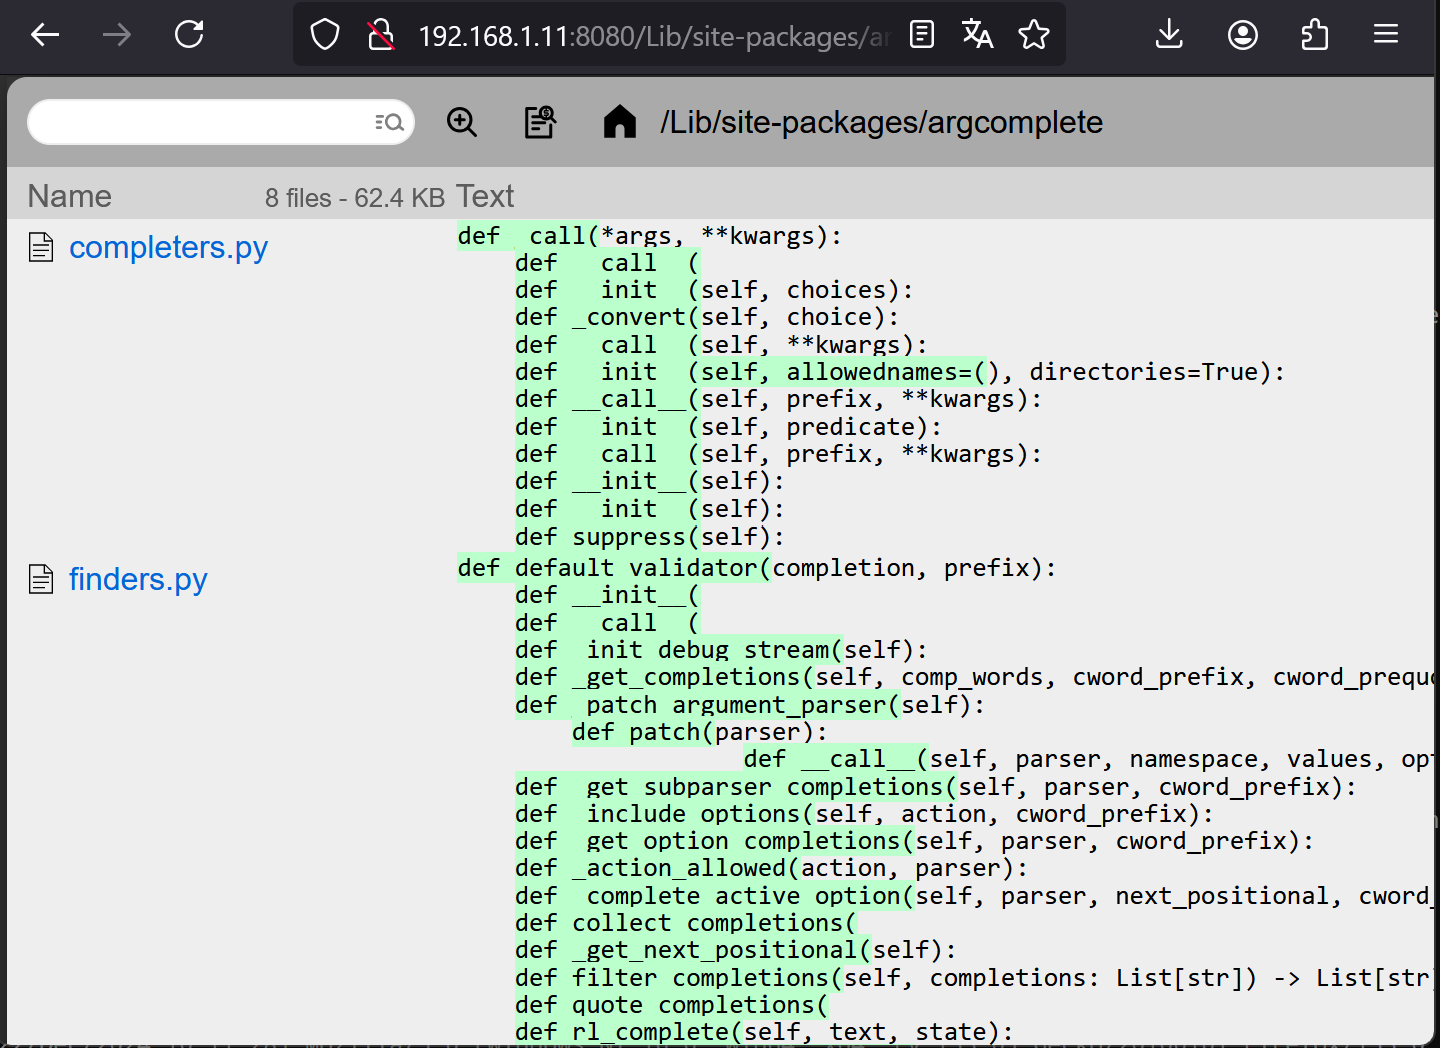1440x1048 pixels.
Task: Click the 'allowednames=(), directories=True' line
Action: coord(900,372)
